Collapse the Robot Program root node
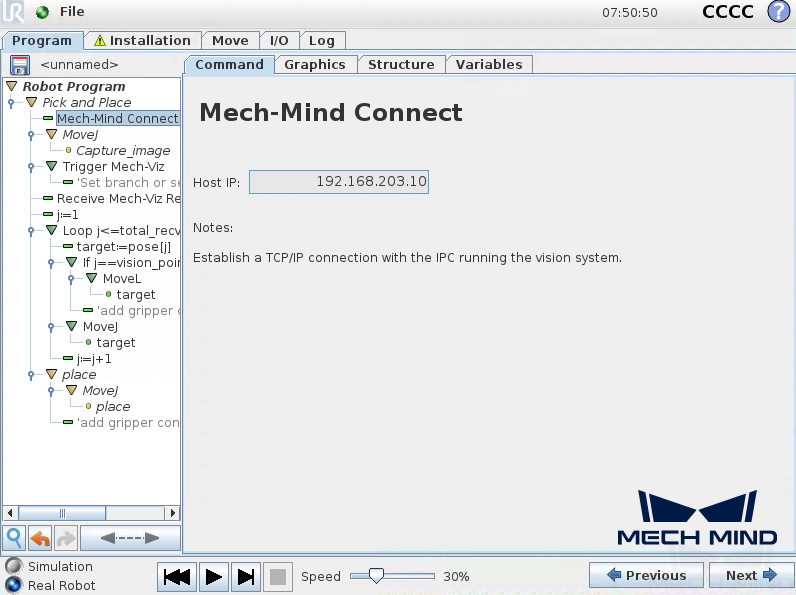Screen dimensions: 796x595 pyautogui.click(x=12, y=86)
